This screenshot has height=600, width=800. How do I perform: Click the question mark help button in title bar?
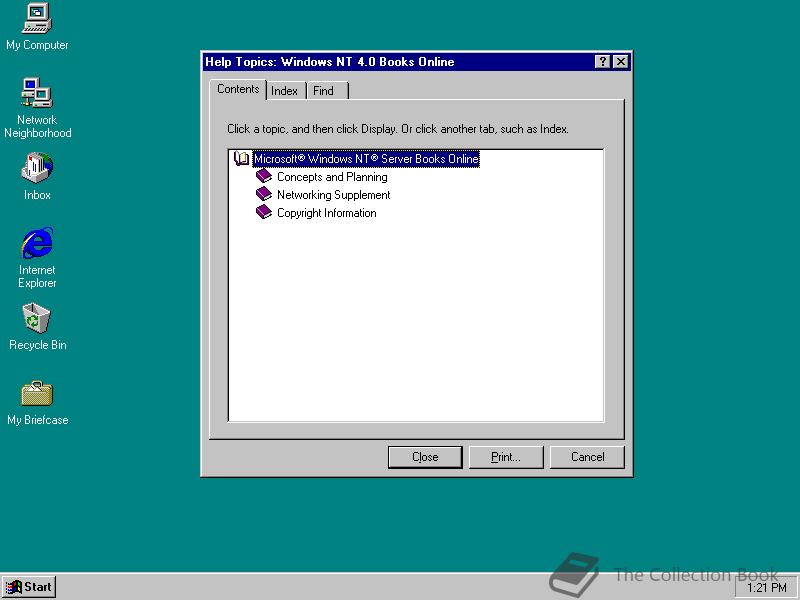603,62
